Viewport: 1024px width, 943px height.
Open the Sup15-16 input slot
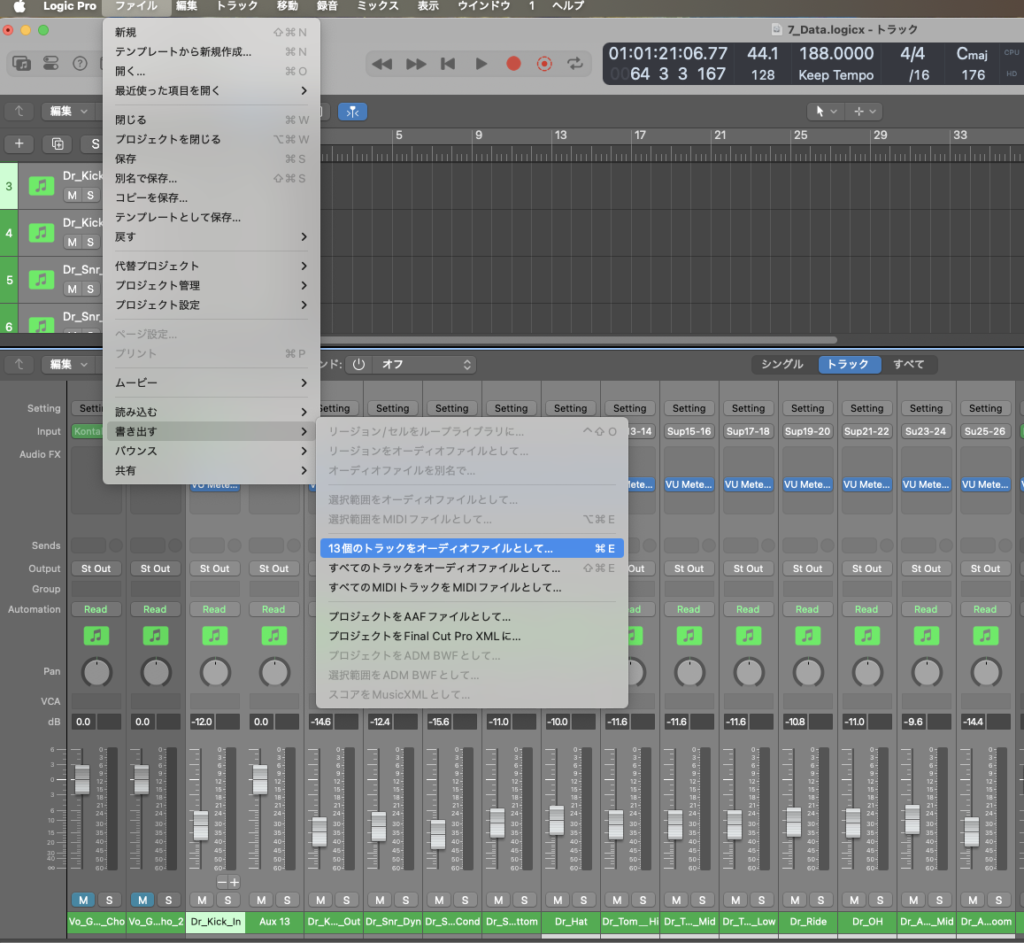pos(689,432)
